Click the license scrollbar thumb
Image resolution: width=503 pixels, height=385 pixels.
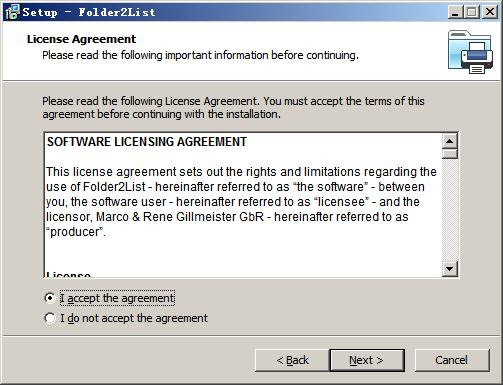[x=449, y=154]
